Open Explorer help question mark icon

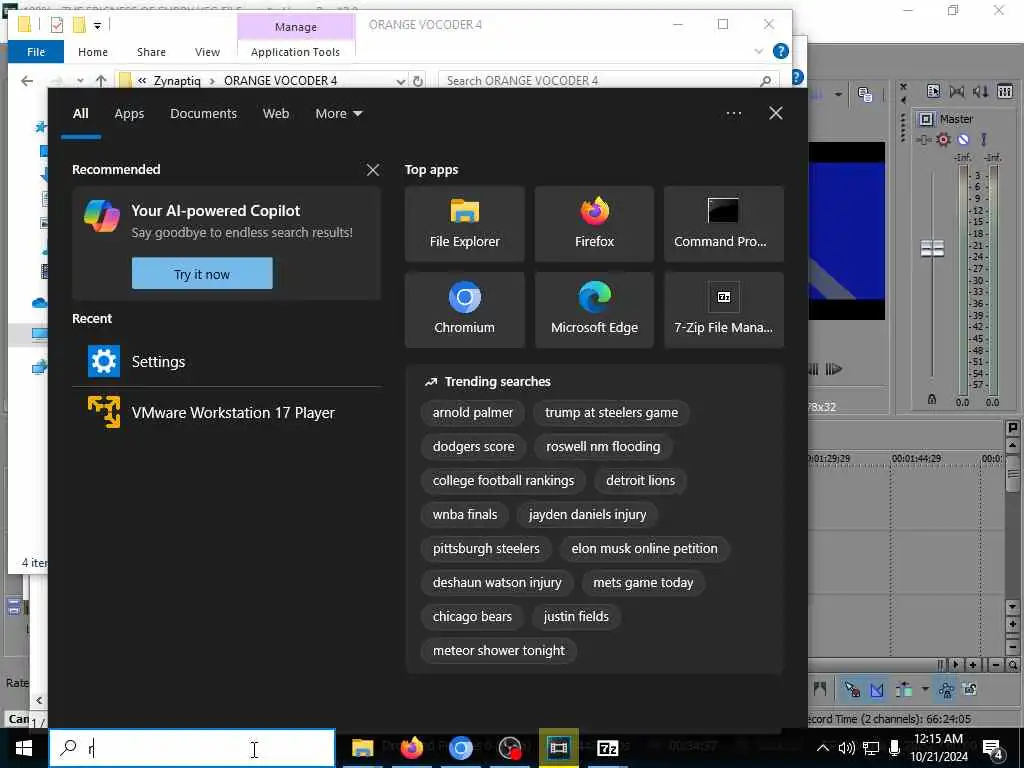click(x=780, y=51)
